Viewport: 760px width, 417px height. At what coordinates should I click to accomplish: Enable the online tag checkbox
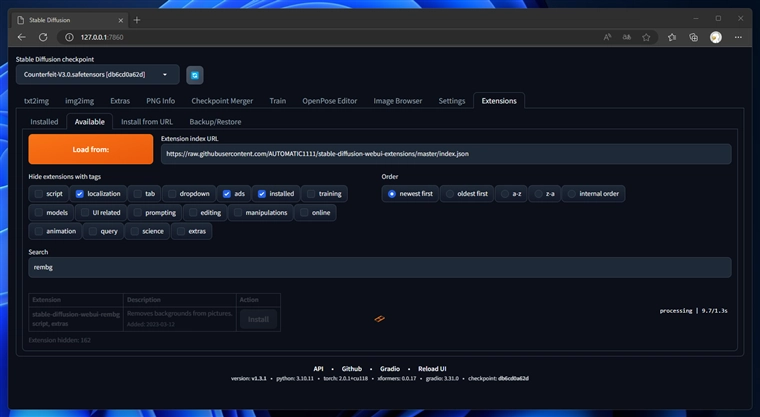pos(304,212)
